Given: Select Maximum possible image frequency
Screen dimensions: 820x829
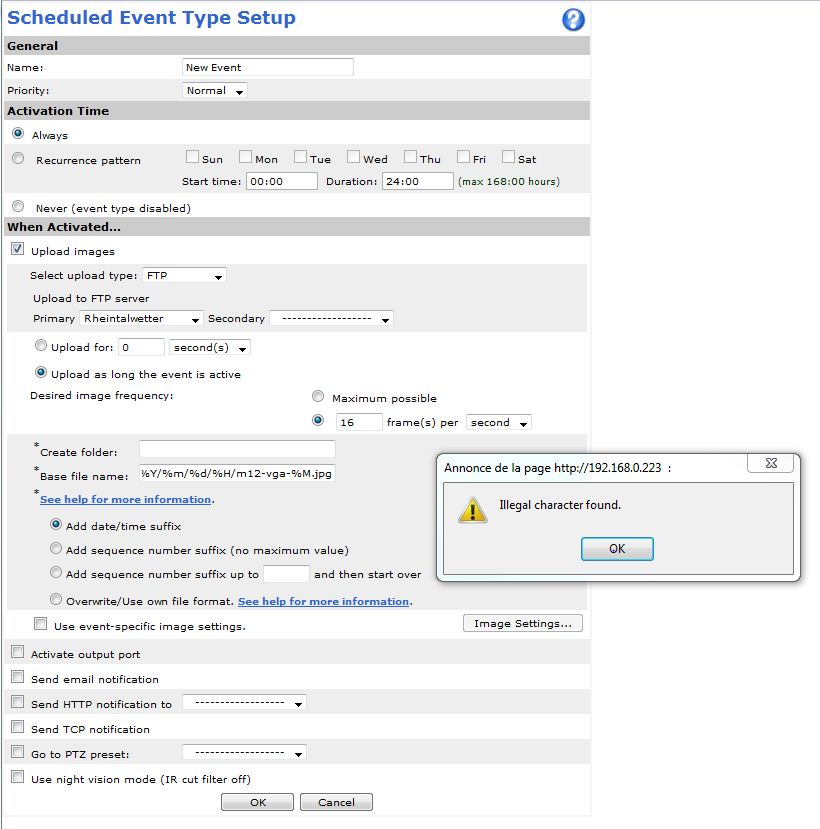Looking at the screenshot, I should coord(318,397).
